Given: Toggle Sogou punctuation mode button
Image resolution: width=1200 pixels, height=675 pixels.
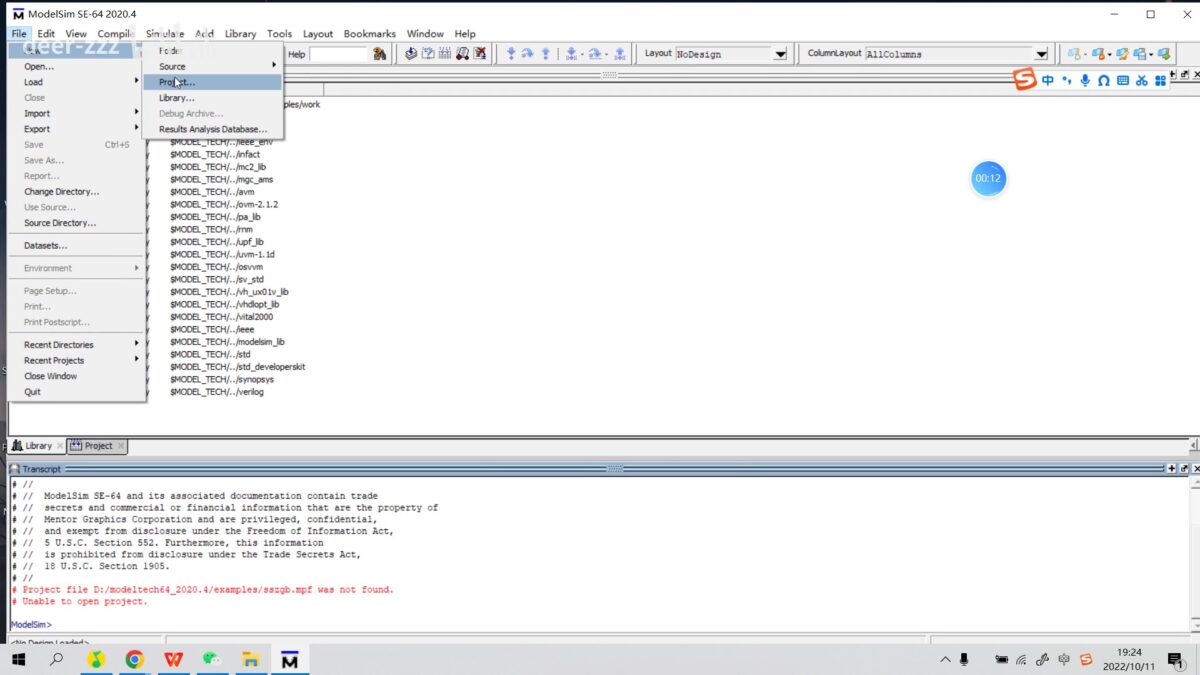Looking at the screenshot, I should 1067,80.
